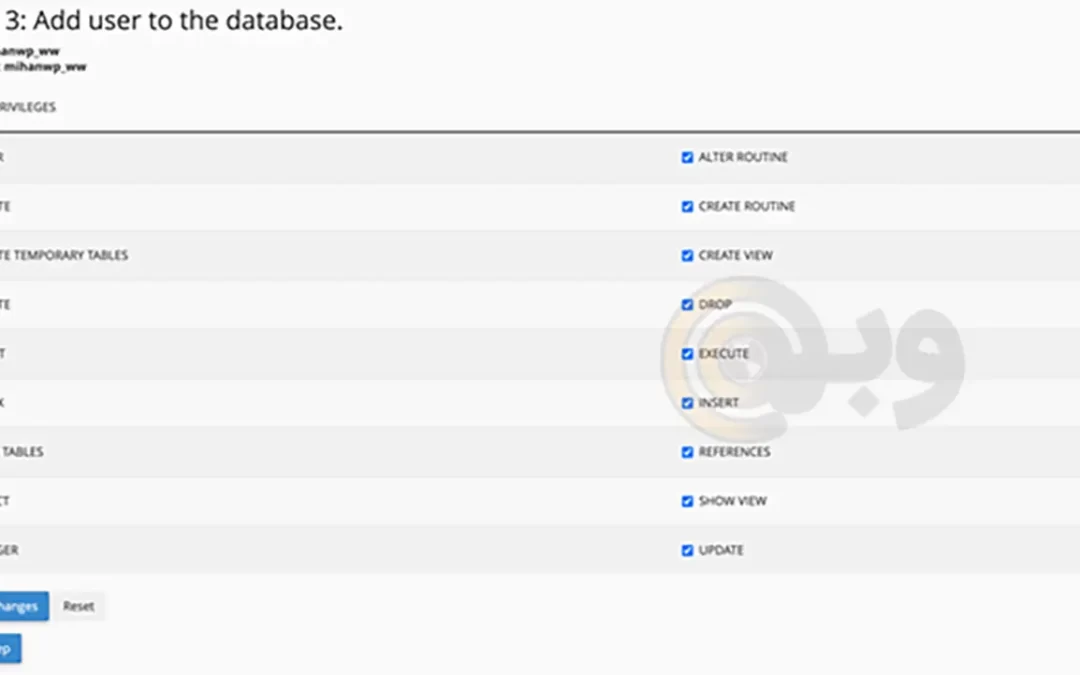The image size is (1080, 675).
Task: Click the CREATE TEMPORARY TABLES label
Action: (64, 256)
